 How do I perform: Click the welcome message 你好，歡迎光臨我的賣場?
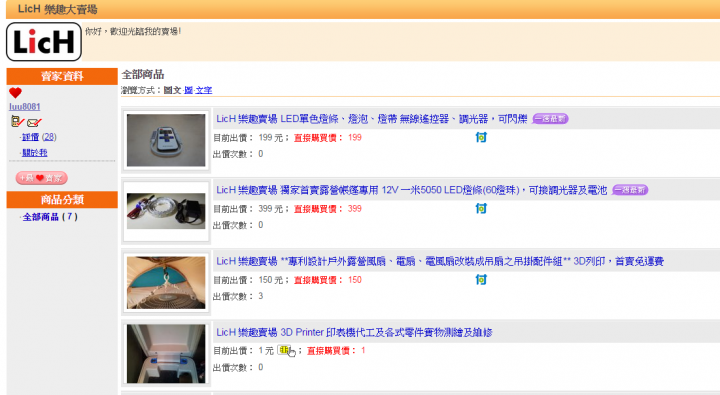133,31
